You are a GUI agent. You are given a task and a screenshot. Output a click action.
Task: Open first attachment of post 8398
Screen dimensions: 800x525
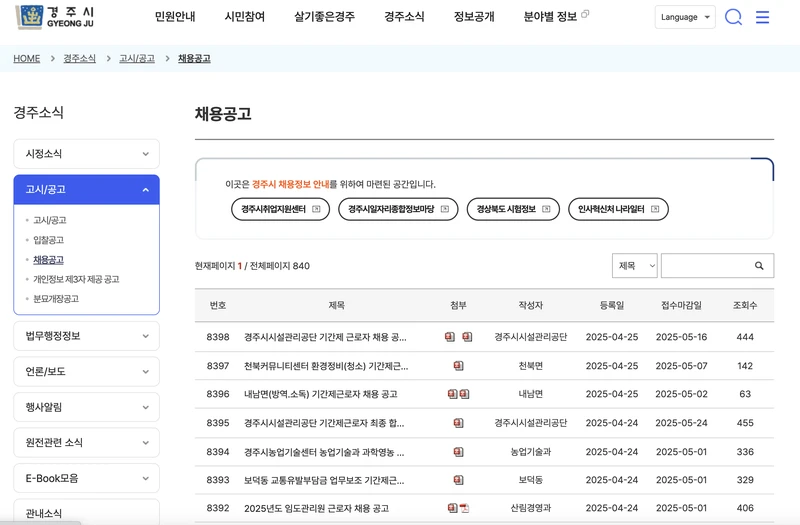[449, 337]
